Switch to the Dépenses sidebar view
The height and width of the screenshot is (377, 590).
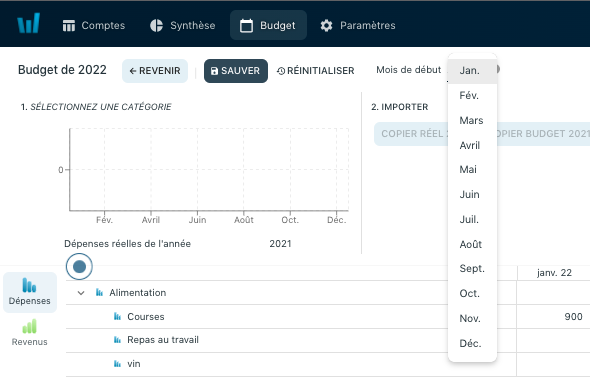(x=30, y=292)
